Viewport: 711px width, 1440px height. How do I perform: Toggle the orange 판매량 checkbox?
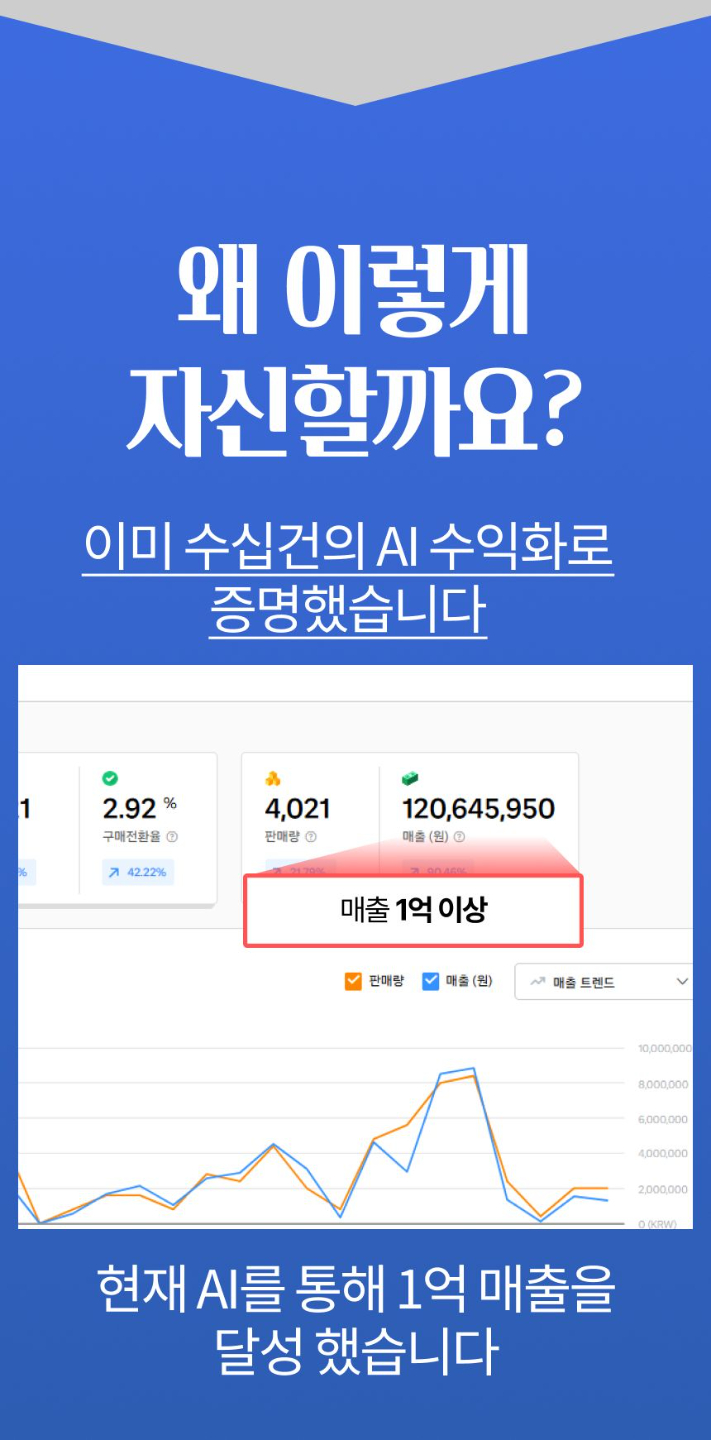352,981
